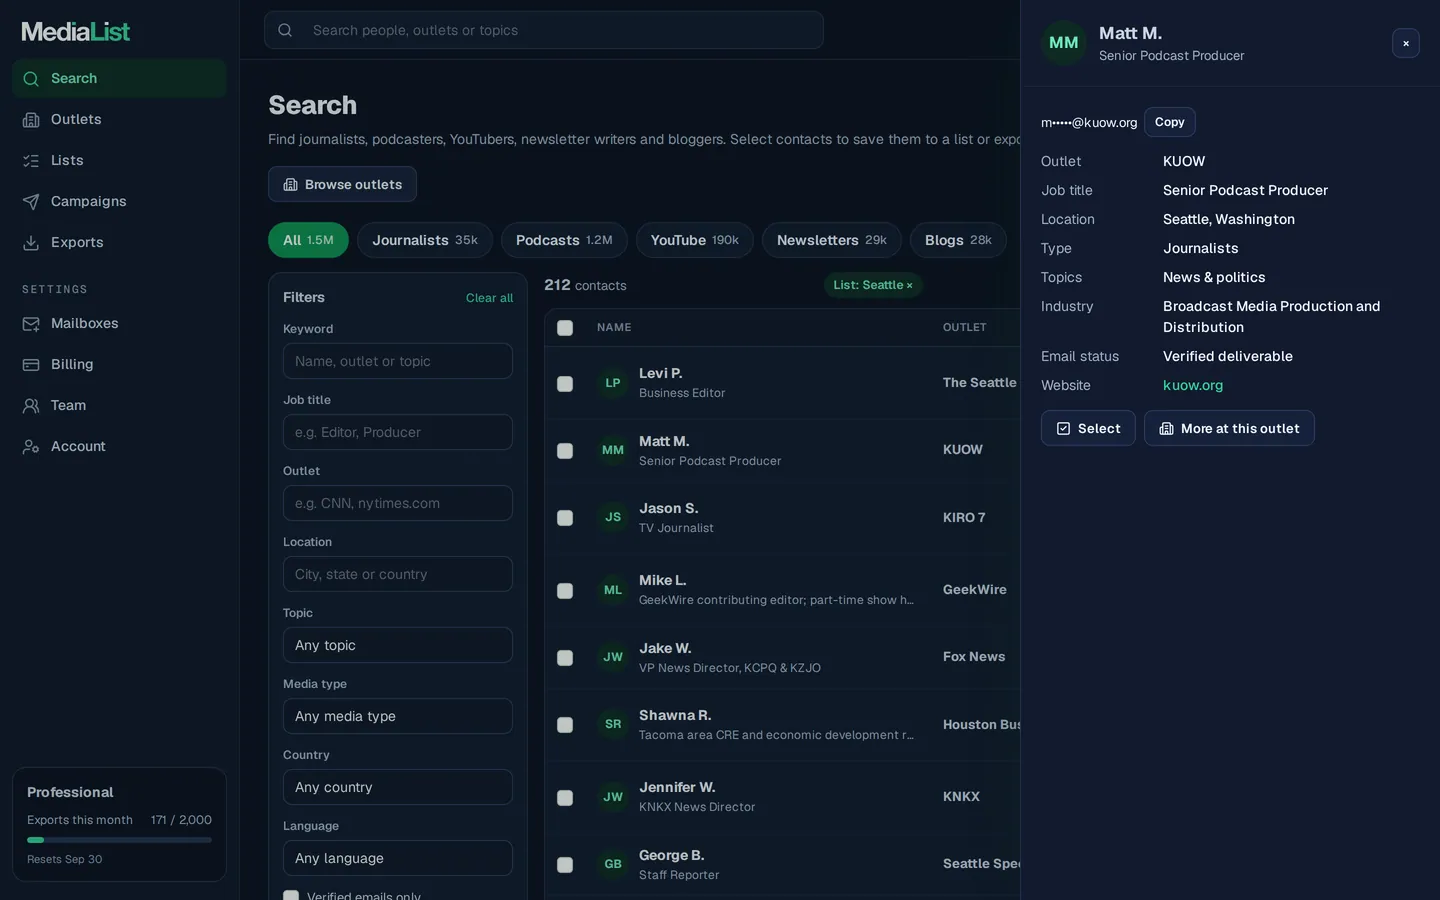Click the exports usage progress bar
The height and width of the screenshot is (900, 1440).
[x=119, y=840]
